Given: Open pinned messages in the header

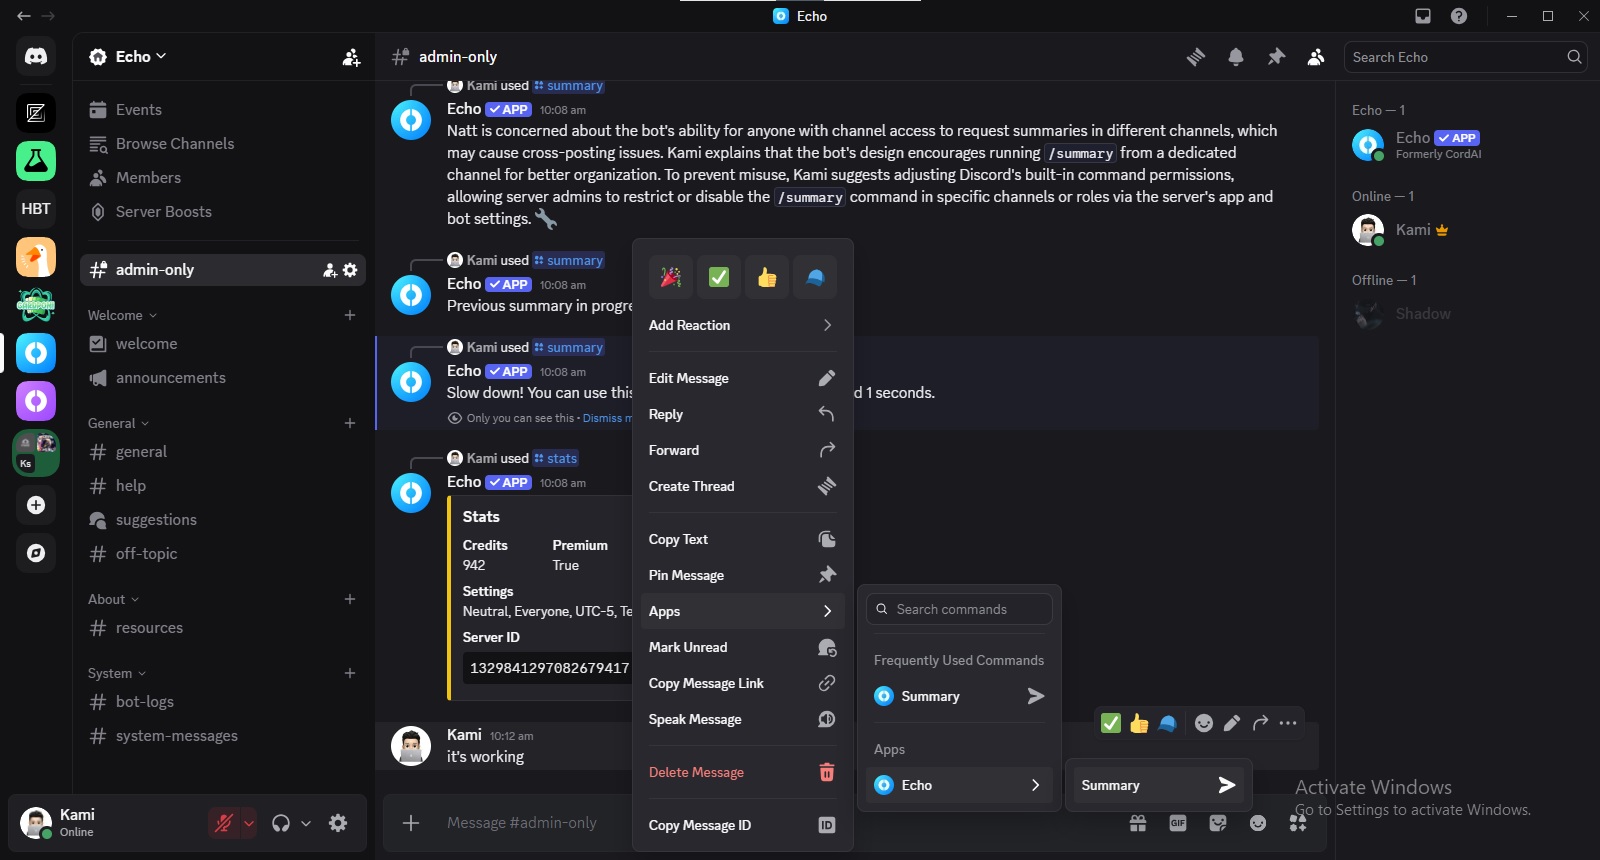Looking at the screenshot, I should tap(1276, 57).
